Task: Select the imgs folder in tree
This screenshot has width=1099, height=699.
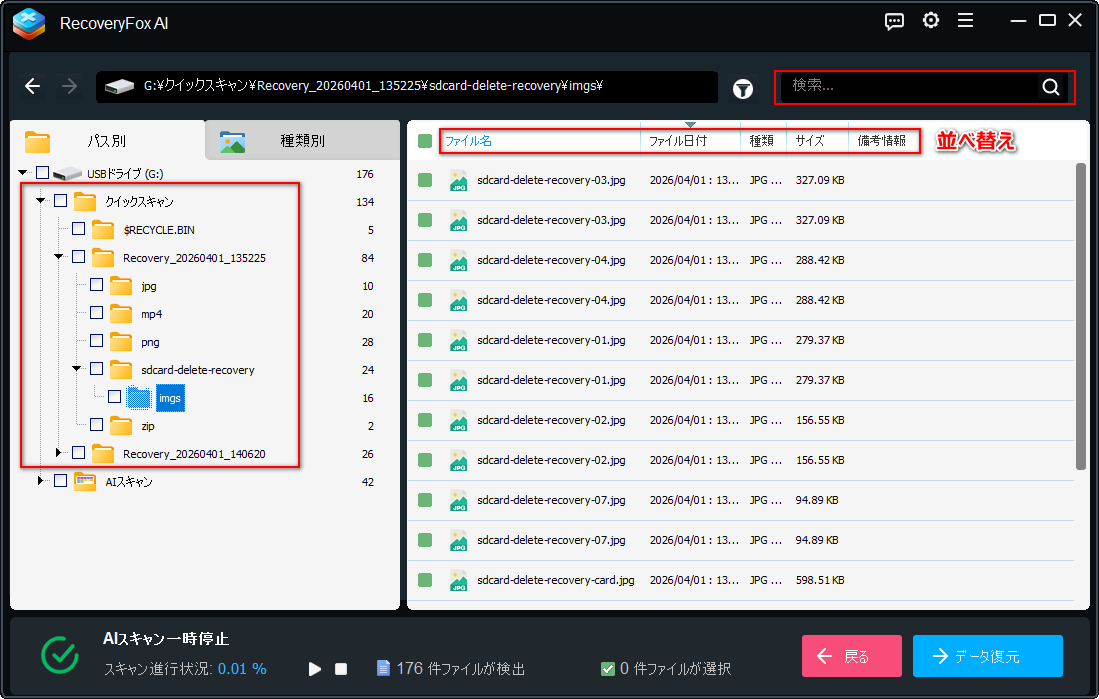Action: click(170, 398)
